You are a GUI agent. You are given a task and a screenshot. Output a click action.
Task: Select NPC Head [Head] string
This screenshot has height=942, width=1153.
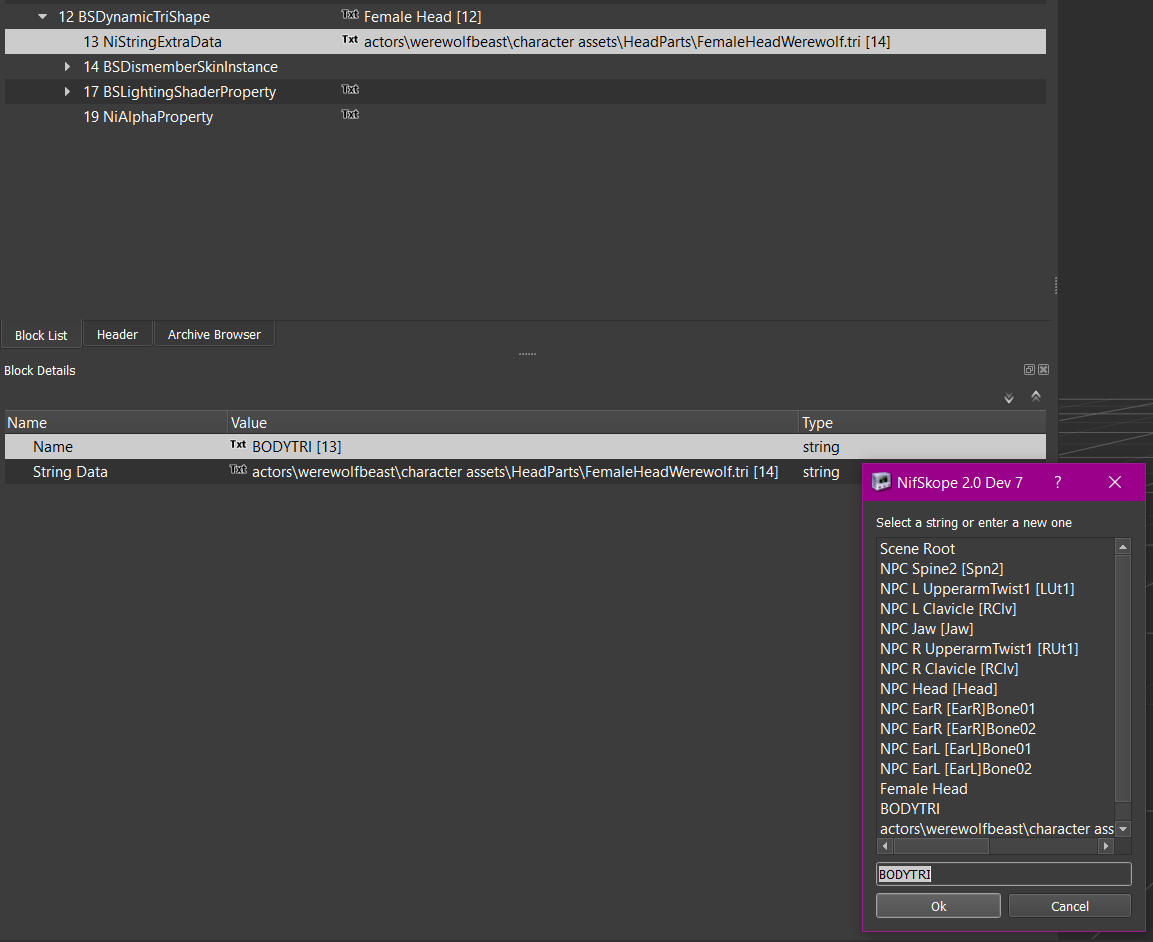939,689
